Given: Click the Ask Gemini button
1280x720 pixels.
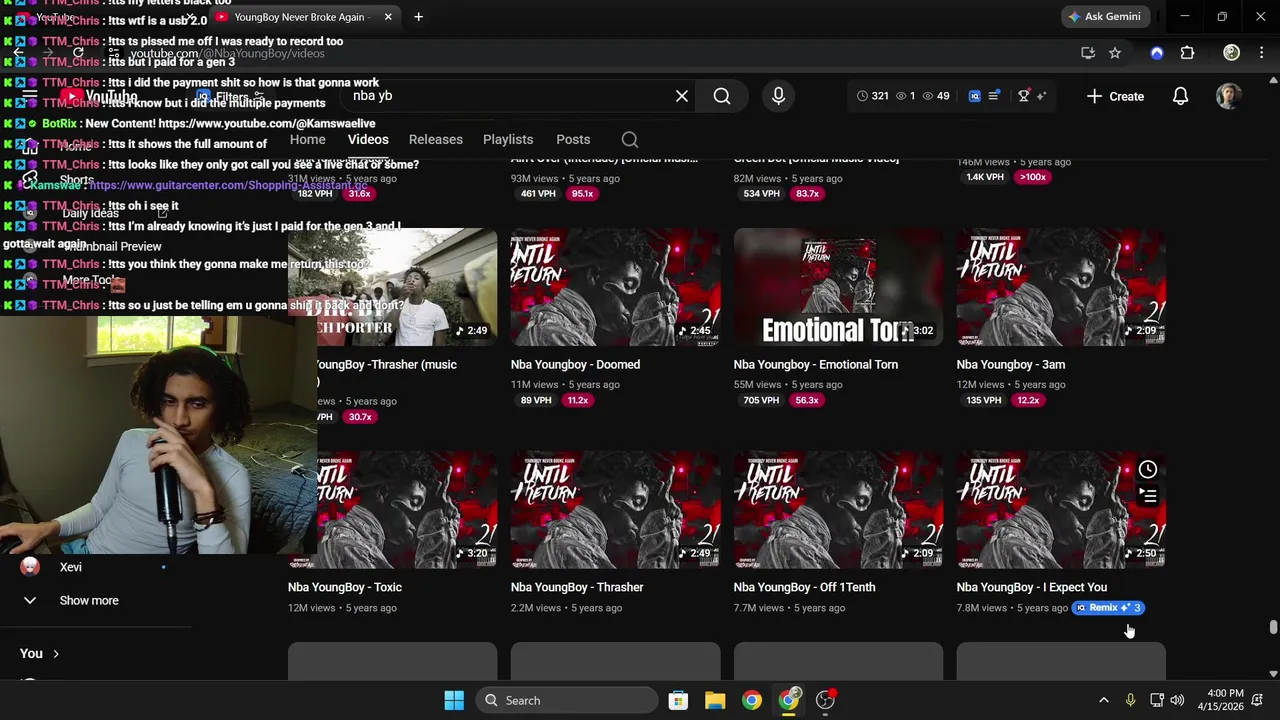Looking at the screenshot, I should [1104, 17].
